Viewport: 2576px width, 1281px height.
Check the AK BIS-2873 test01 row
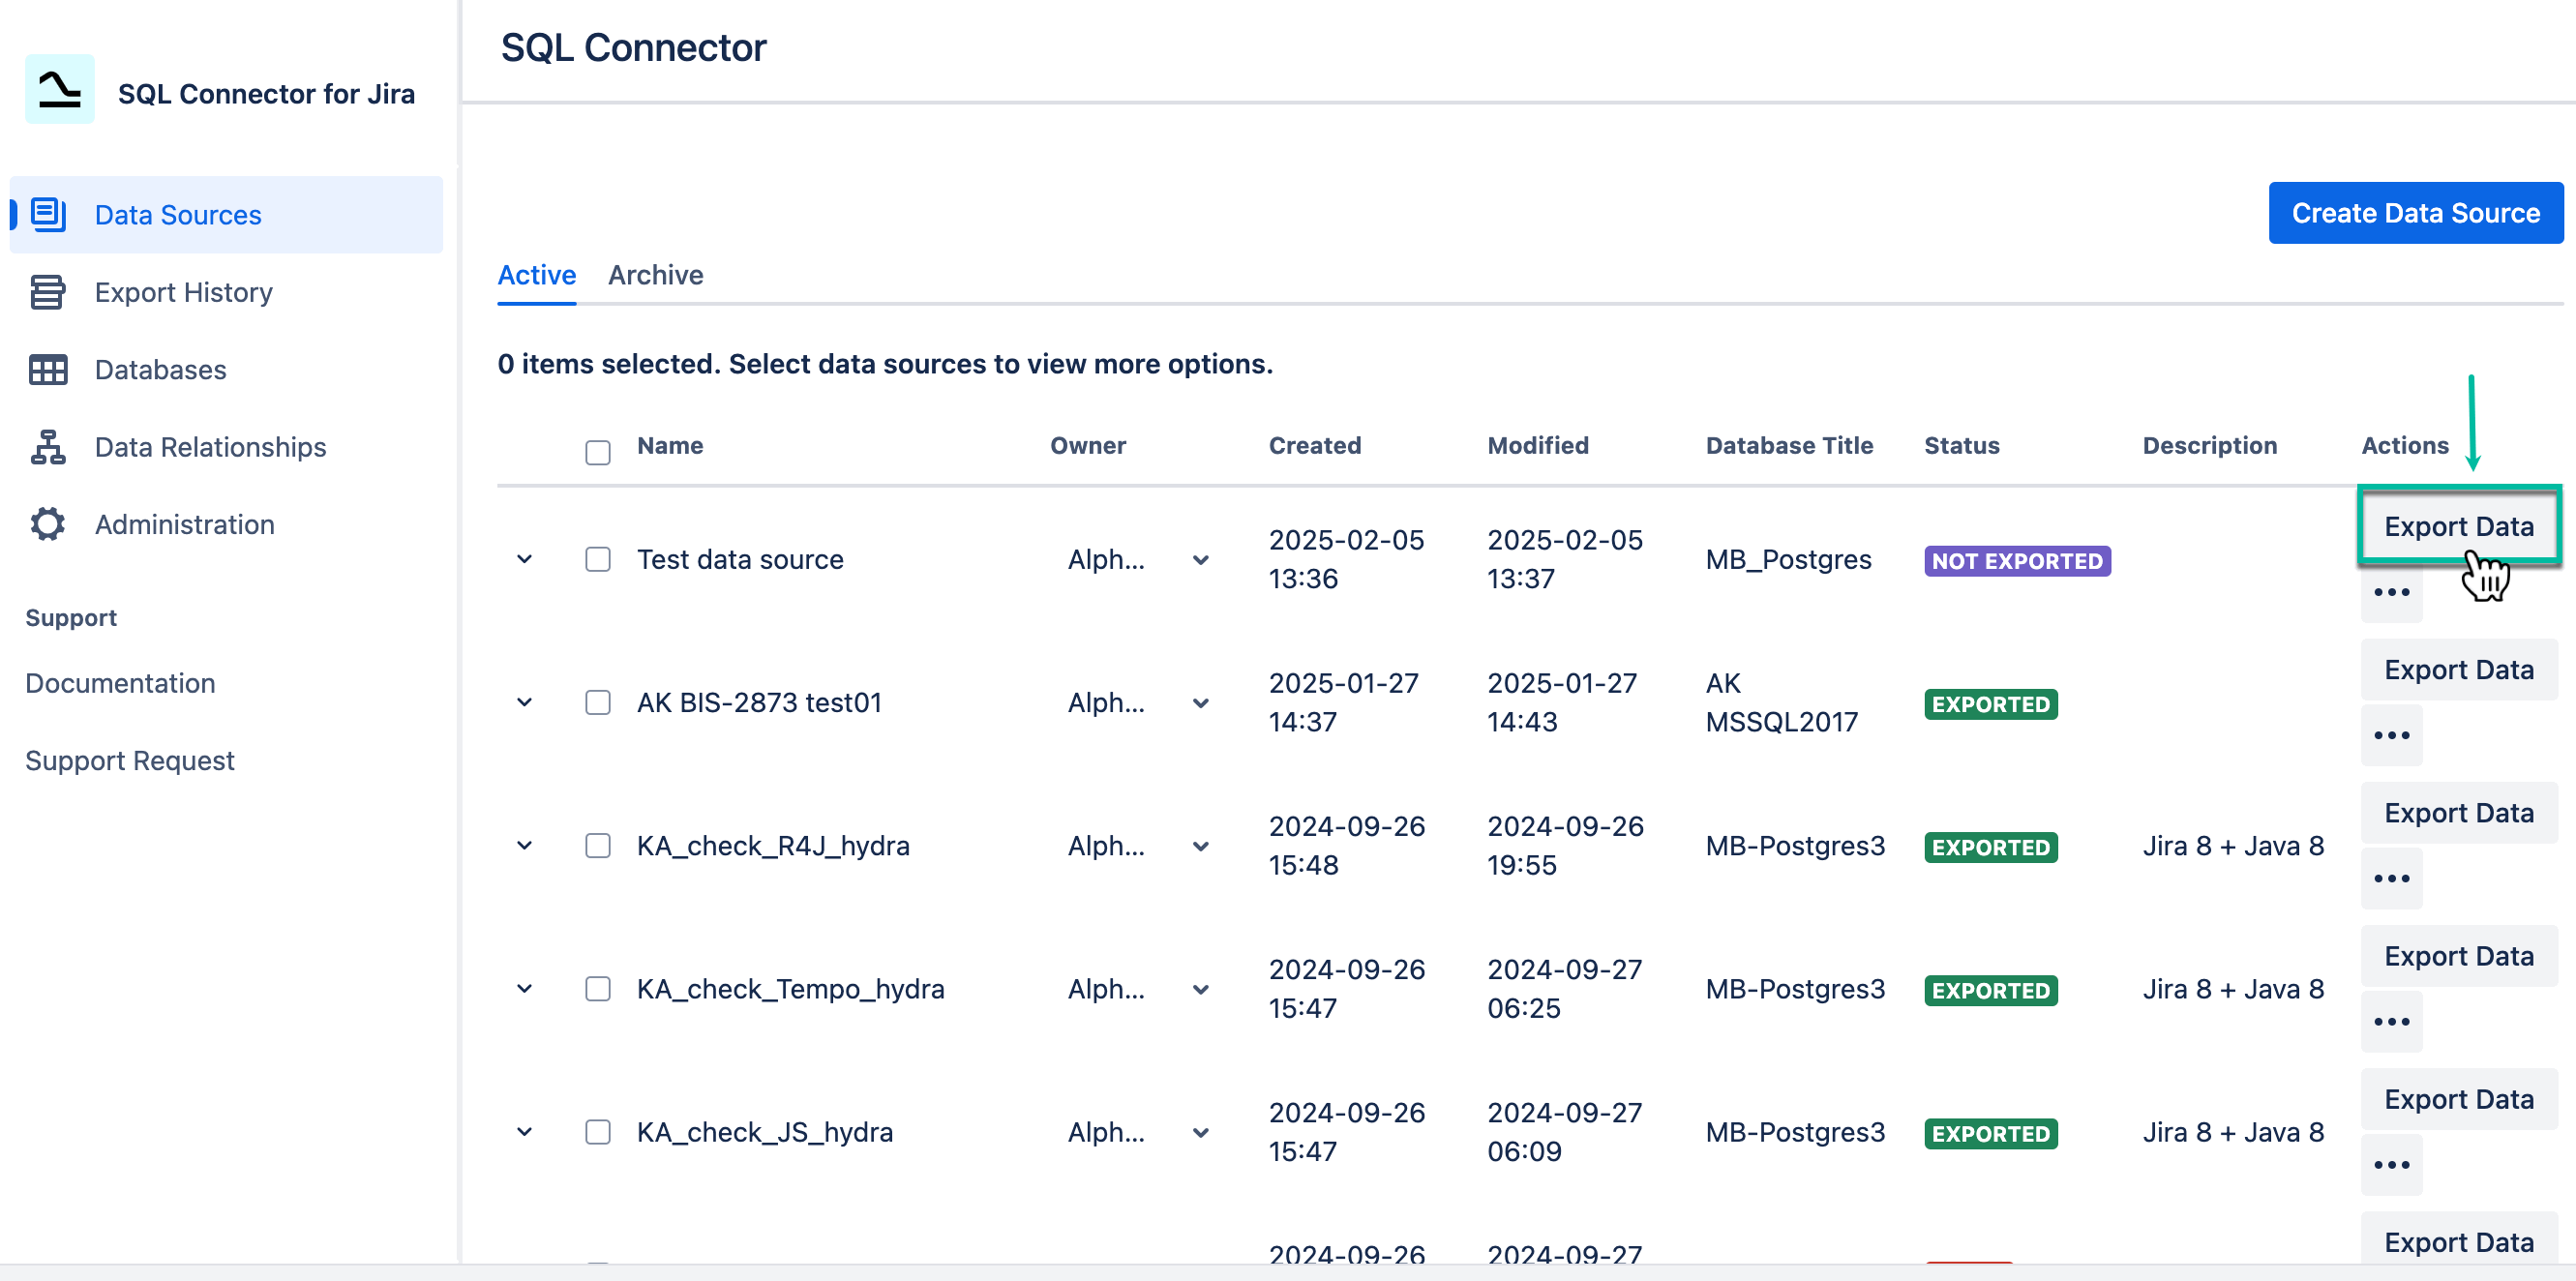pyautogui.click(x=598, y=702)
